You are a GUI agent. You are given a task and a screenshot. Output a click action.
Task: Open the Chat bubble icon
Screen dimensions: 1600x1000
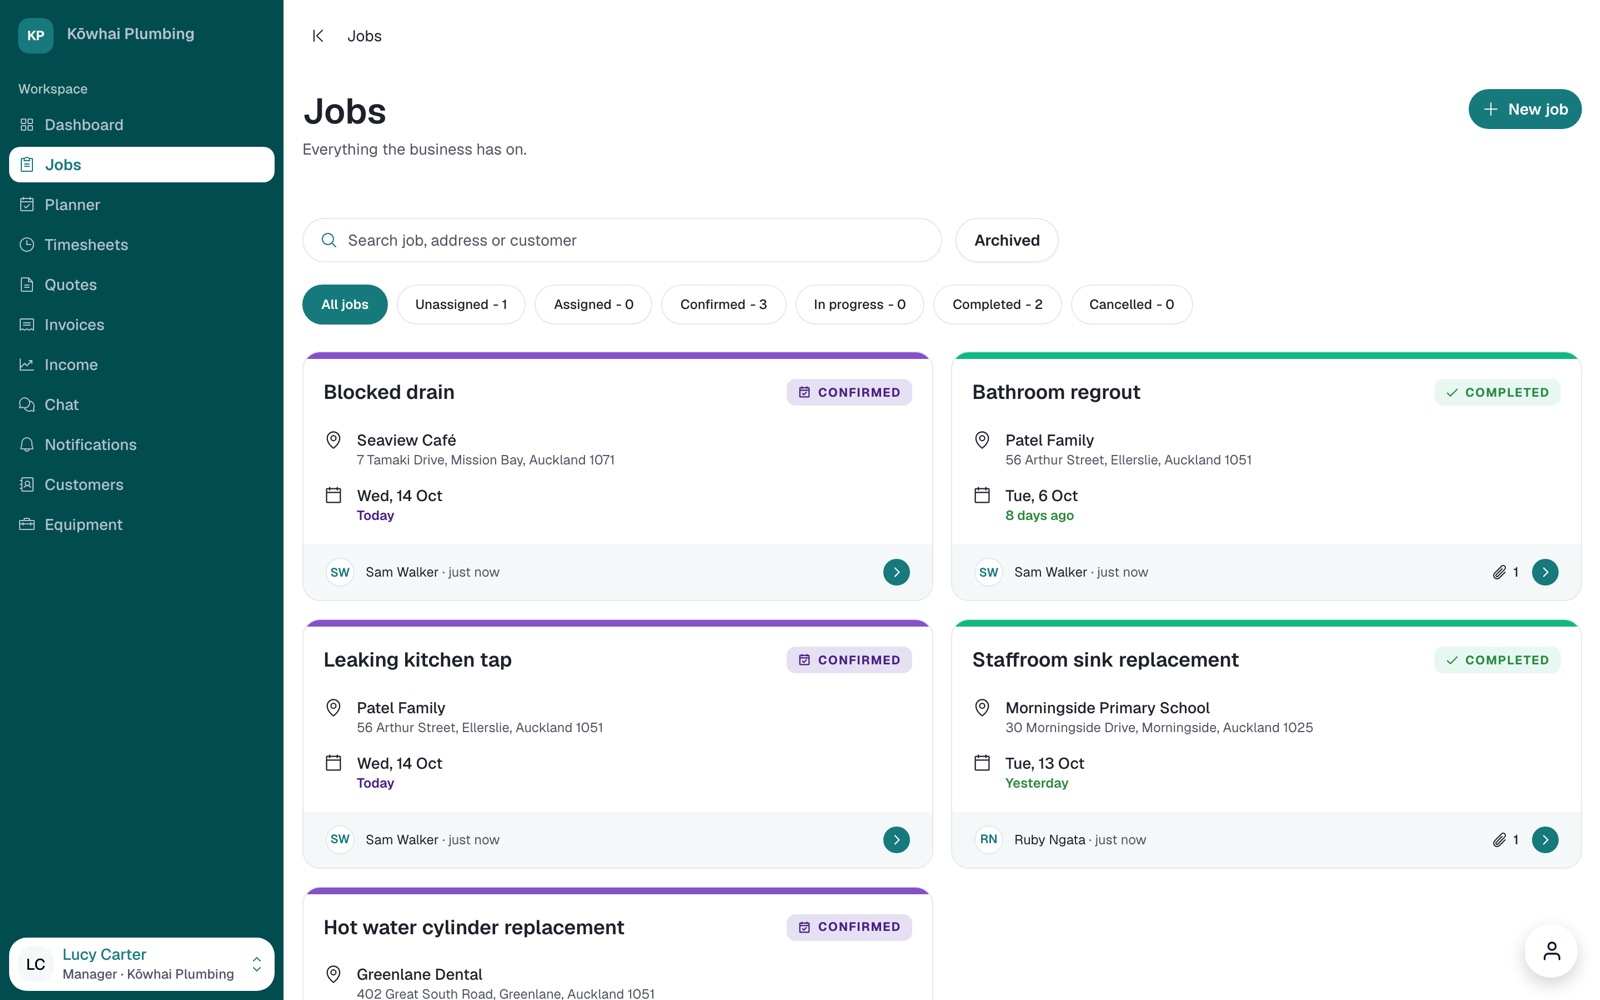(27, 405)
